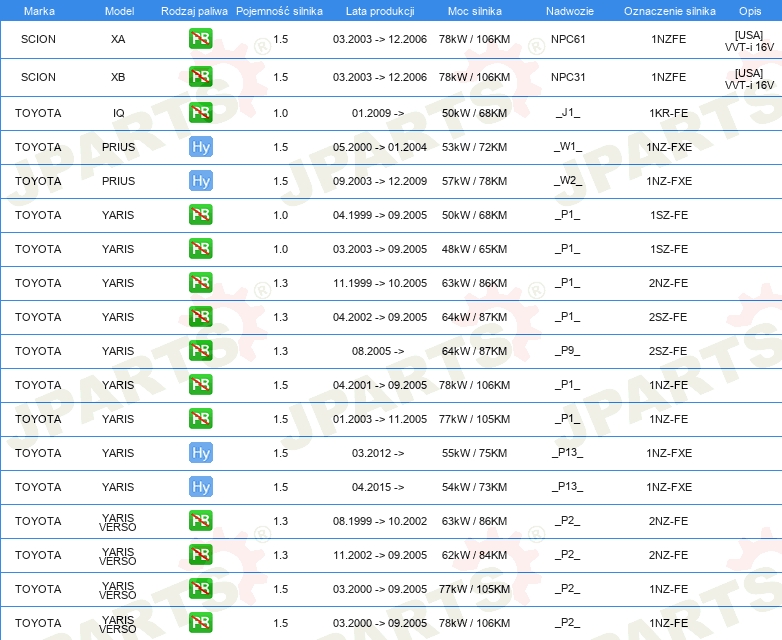This screenshot has height=640, width=782.
Task: Click the Nadwozie column header
Action: [570, 11]
